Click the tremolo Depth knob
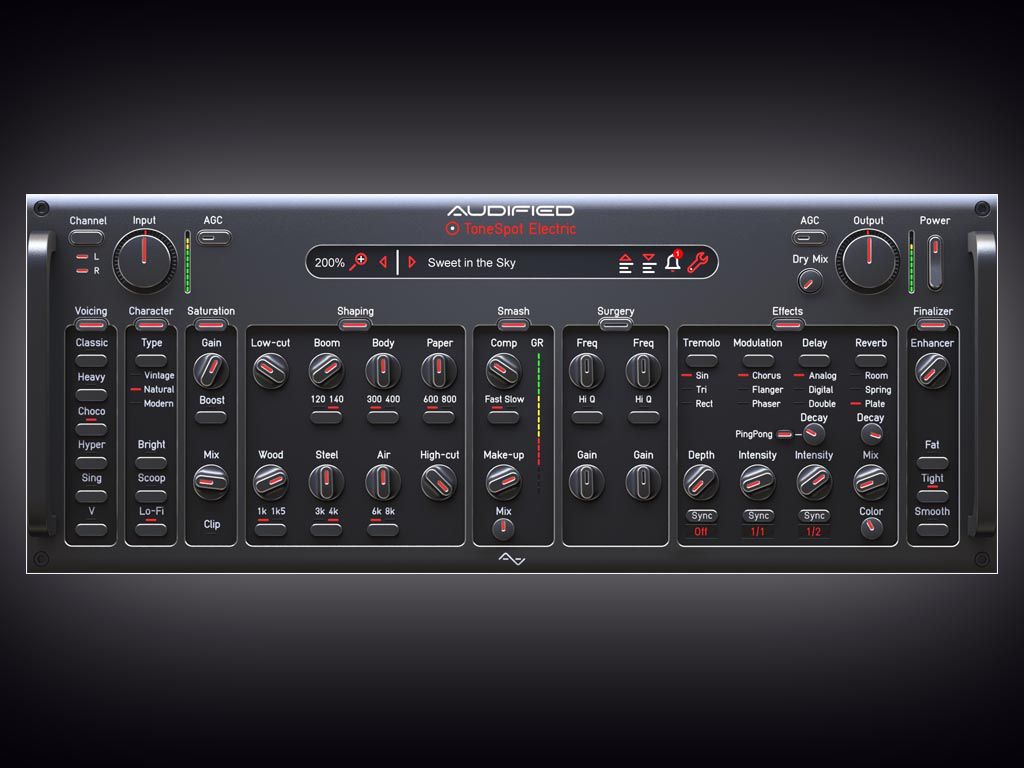 point(701,482)
